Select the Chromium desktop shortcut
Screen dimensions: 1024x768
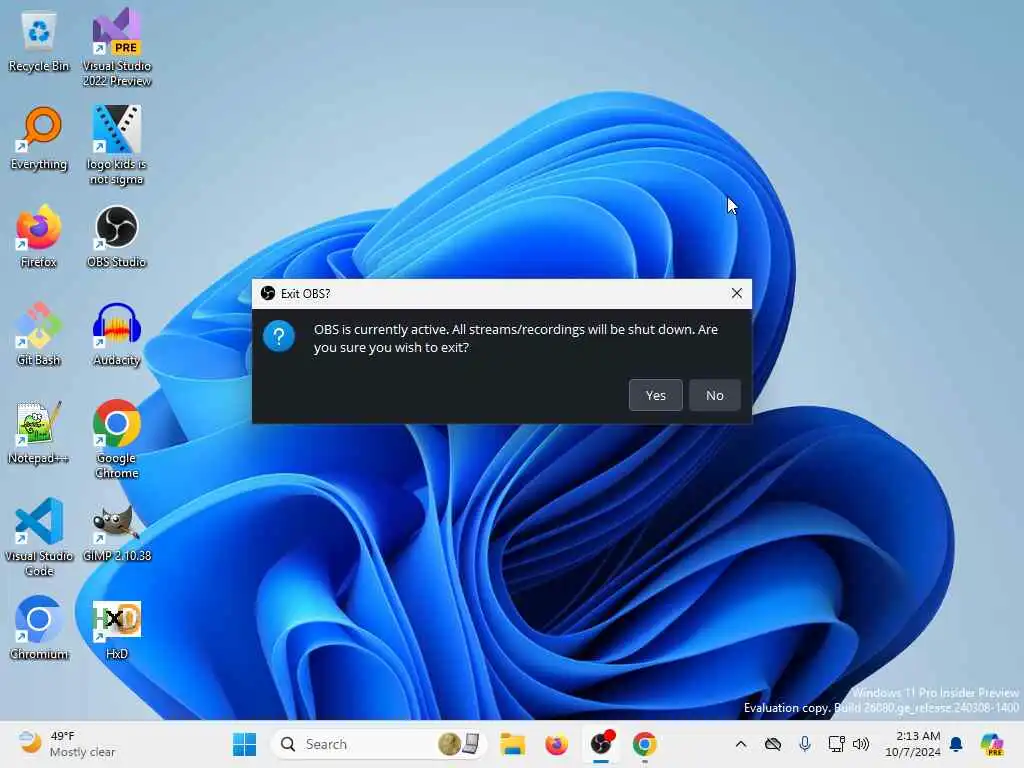(39, 628)
